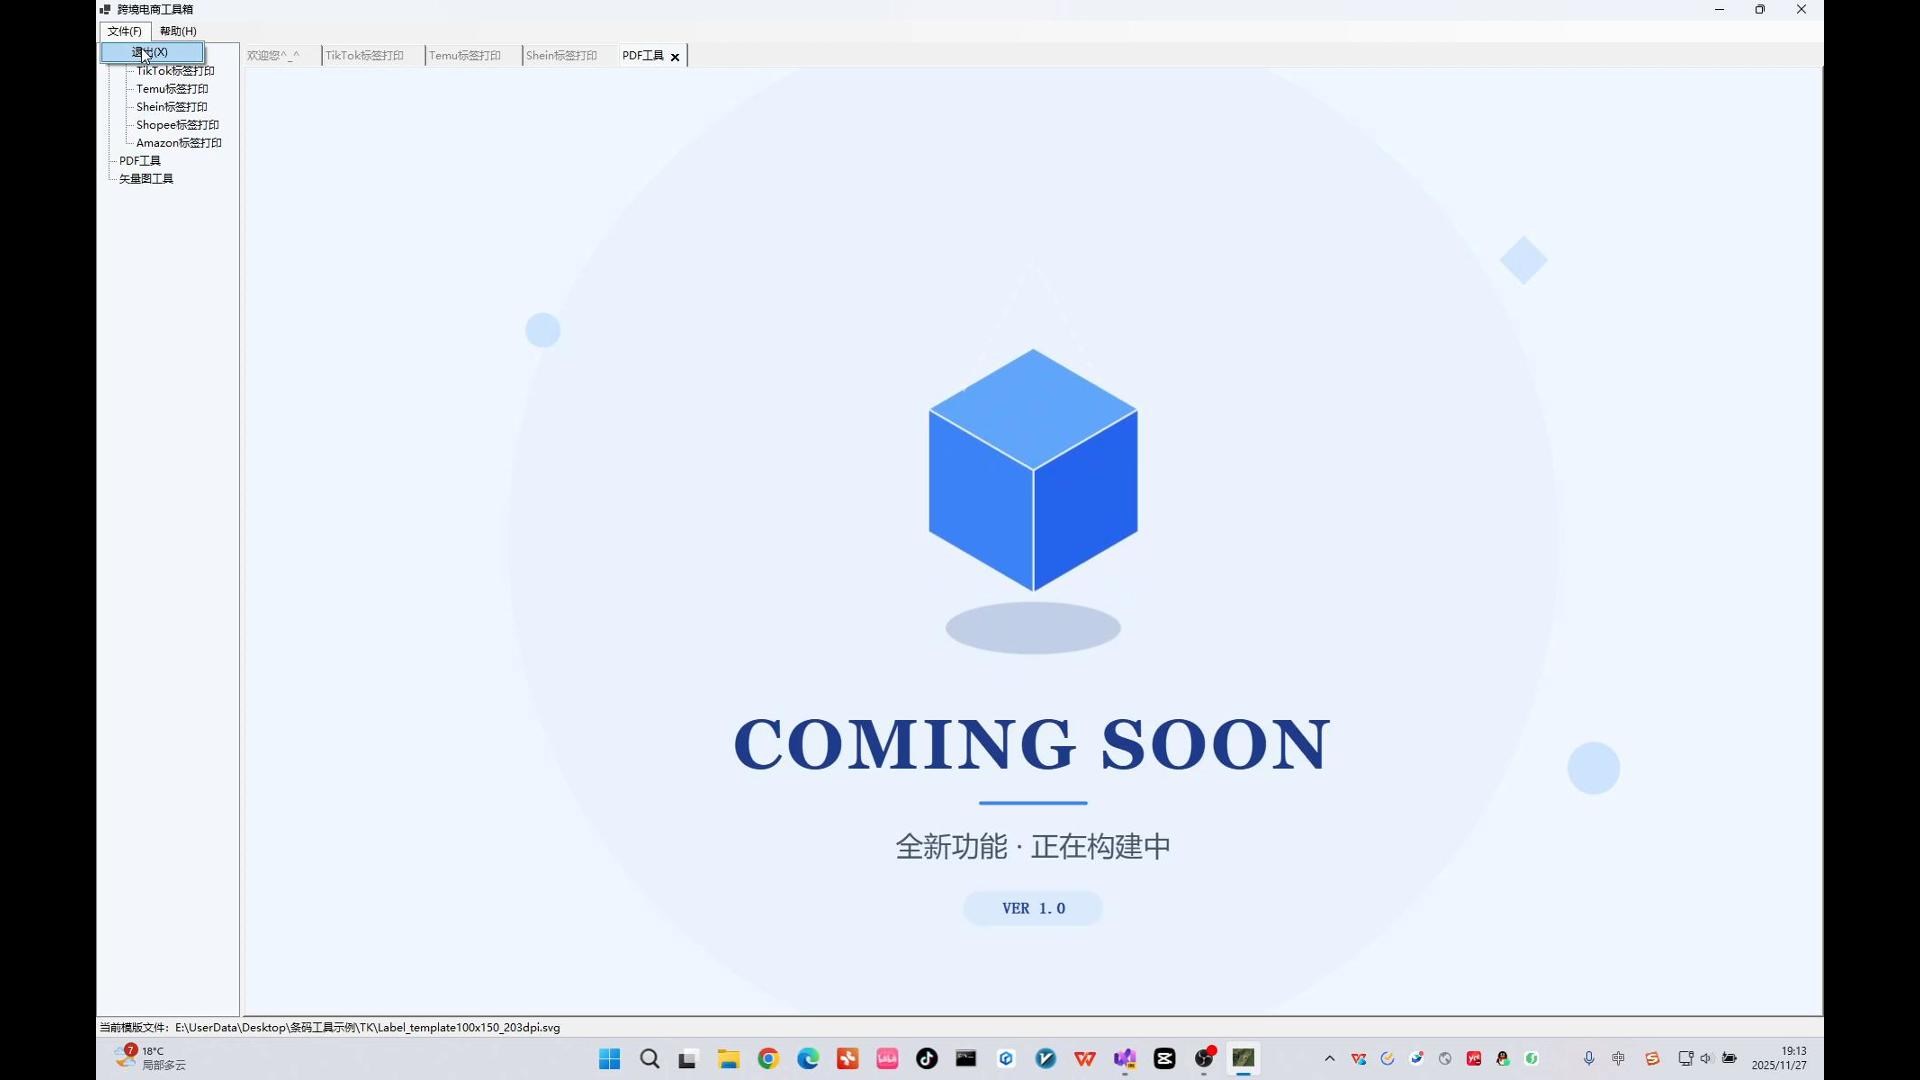This screenshot has width=1920, height=1080.
Task: Open the 帮助(H) menu
Action: [x=178, y=31]
